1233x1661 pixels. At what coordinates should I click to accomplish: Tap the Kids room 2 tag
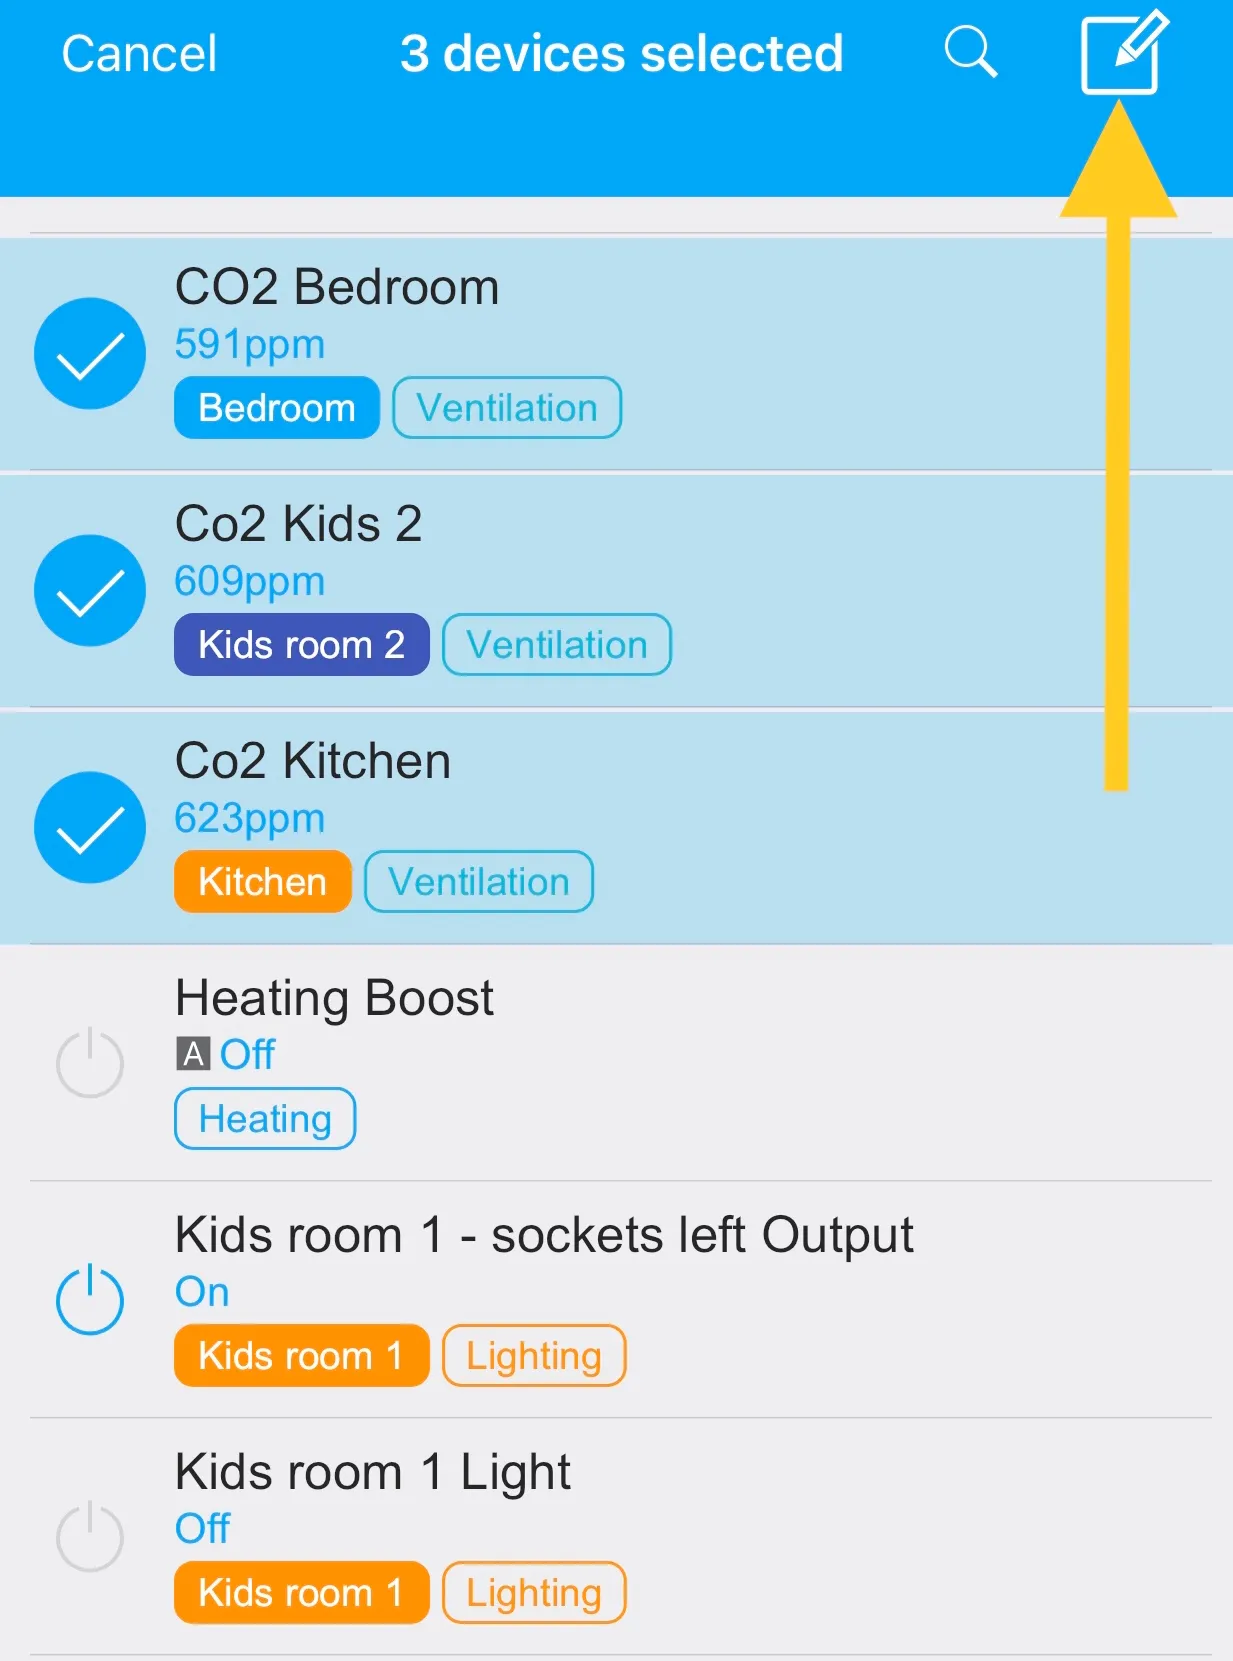pyautogui.click(x=301, y=645)
